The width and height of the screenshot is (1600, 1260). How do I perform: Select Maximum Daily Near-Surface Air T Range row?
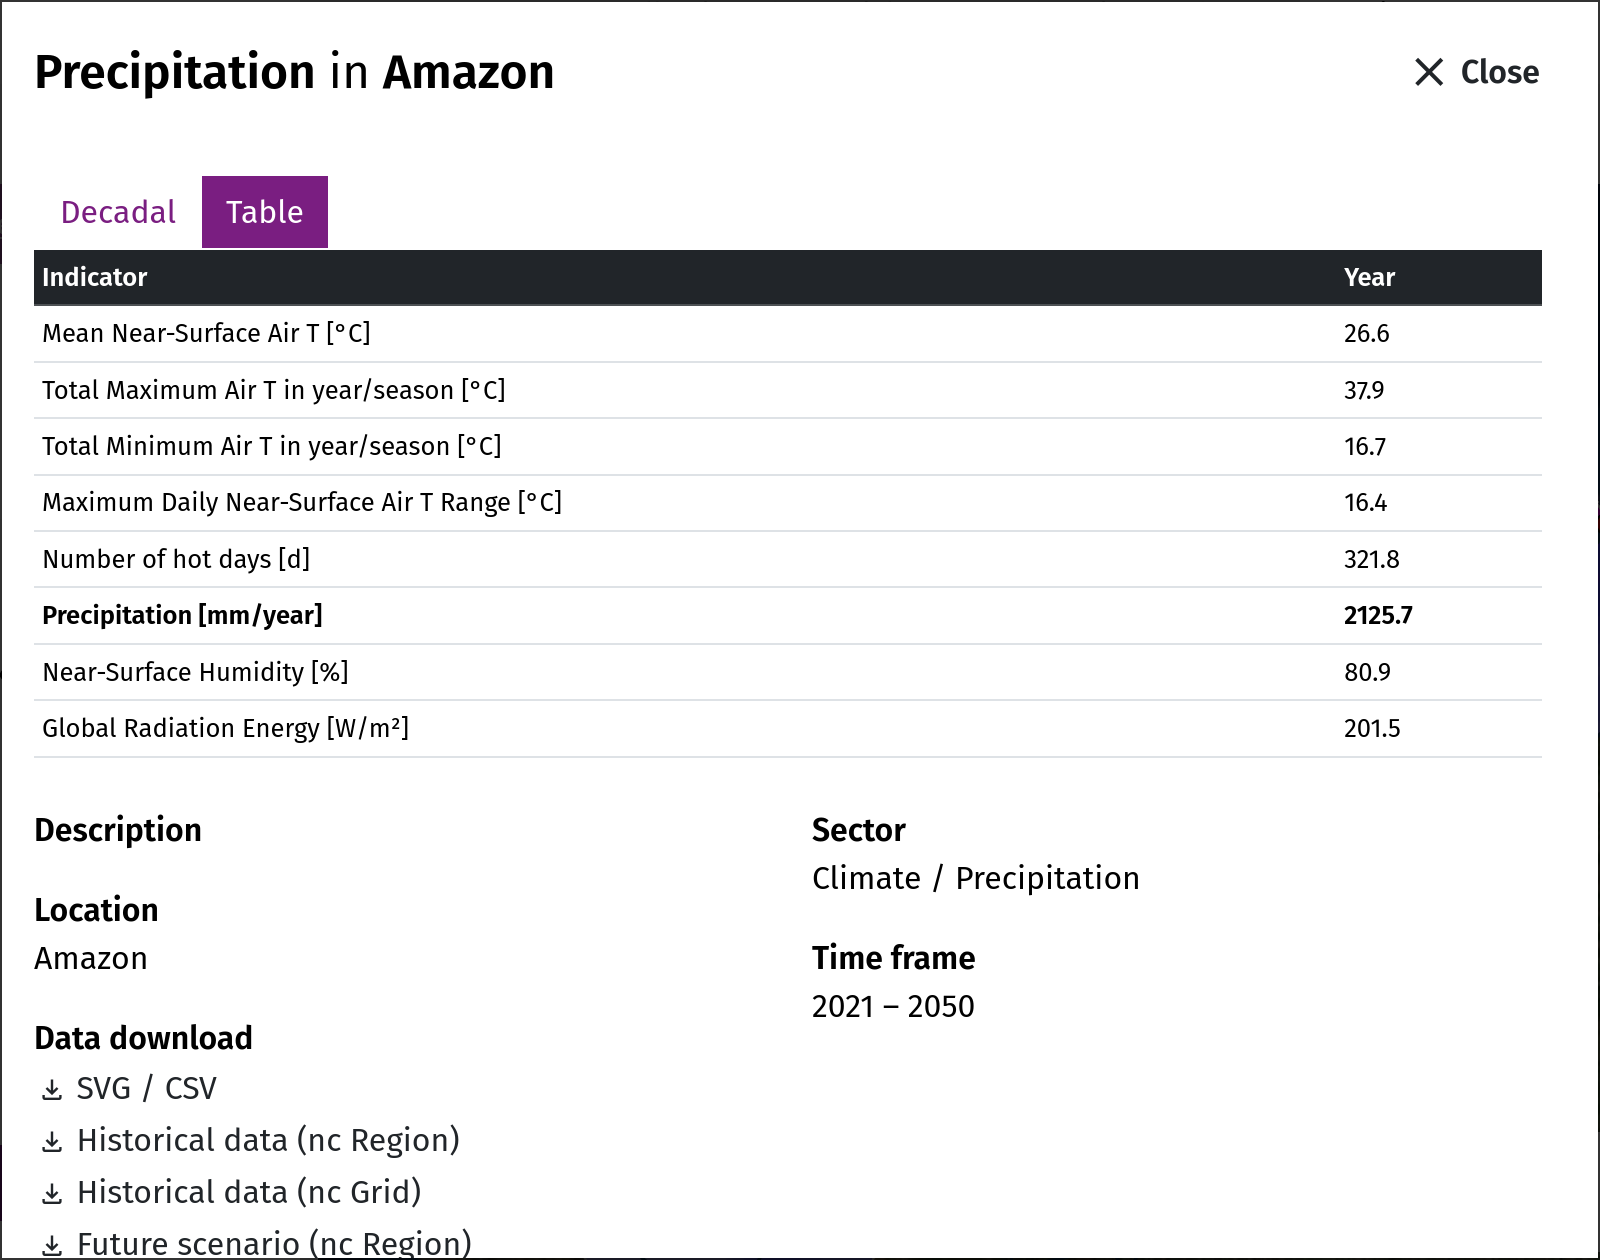tap(788, 503)
